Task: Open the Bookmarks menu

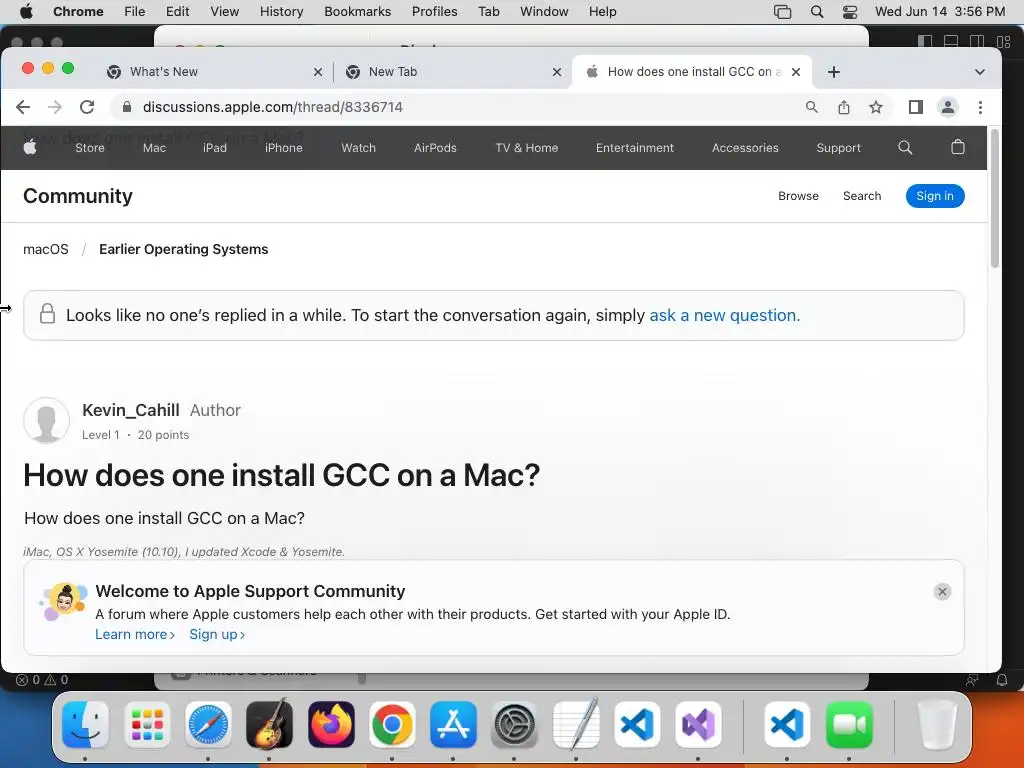Action: [357, 12]
